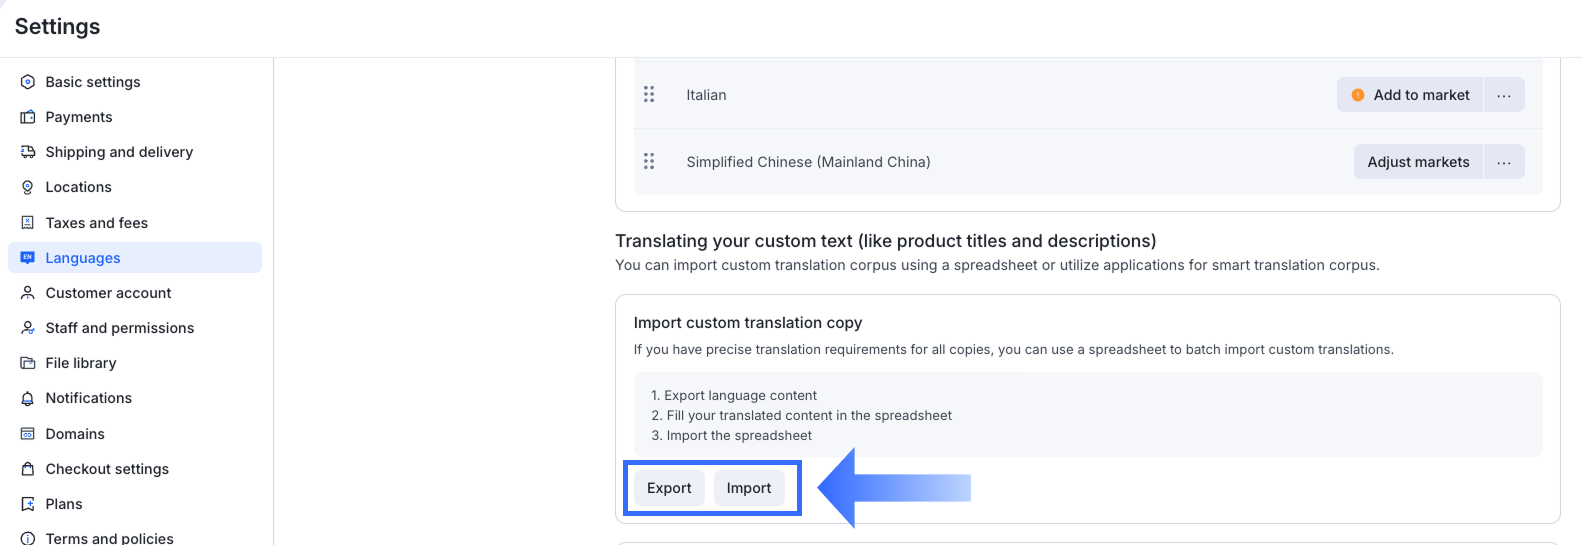Click the Import button
The image size is (1582, 545).
pyautogui.click(x=749, y=488)
